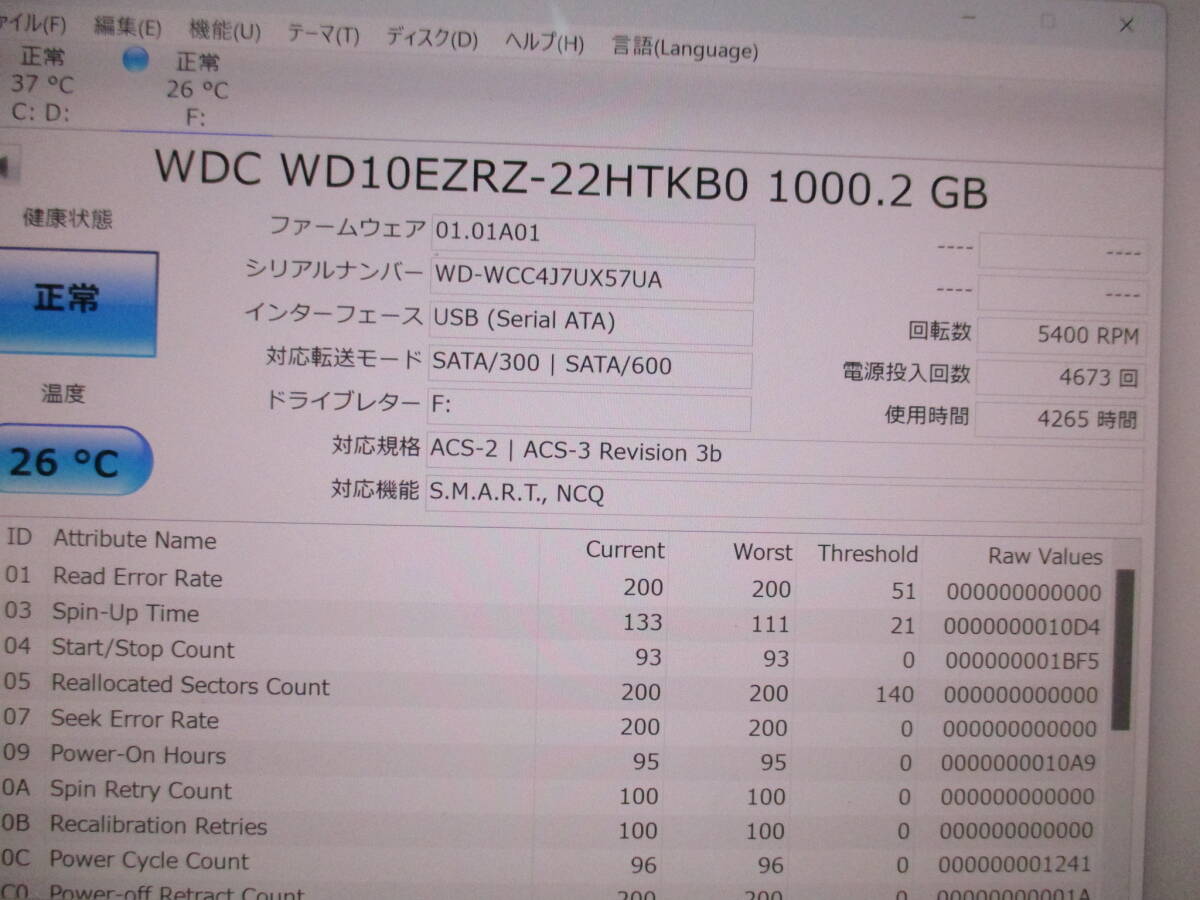1200x900 pixels.
Task: Click the power on hours 4265 時間
Action: pyautogui.click(x=1060, y=420)
